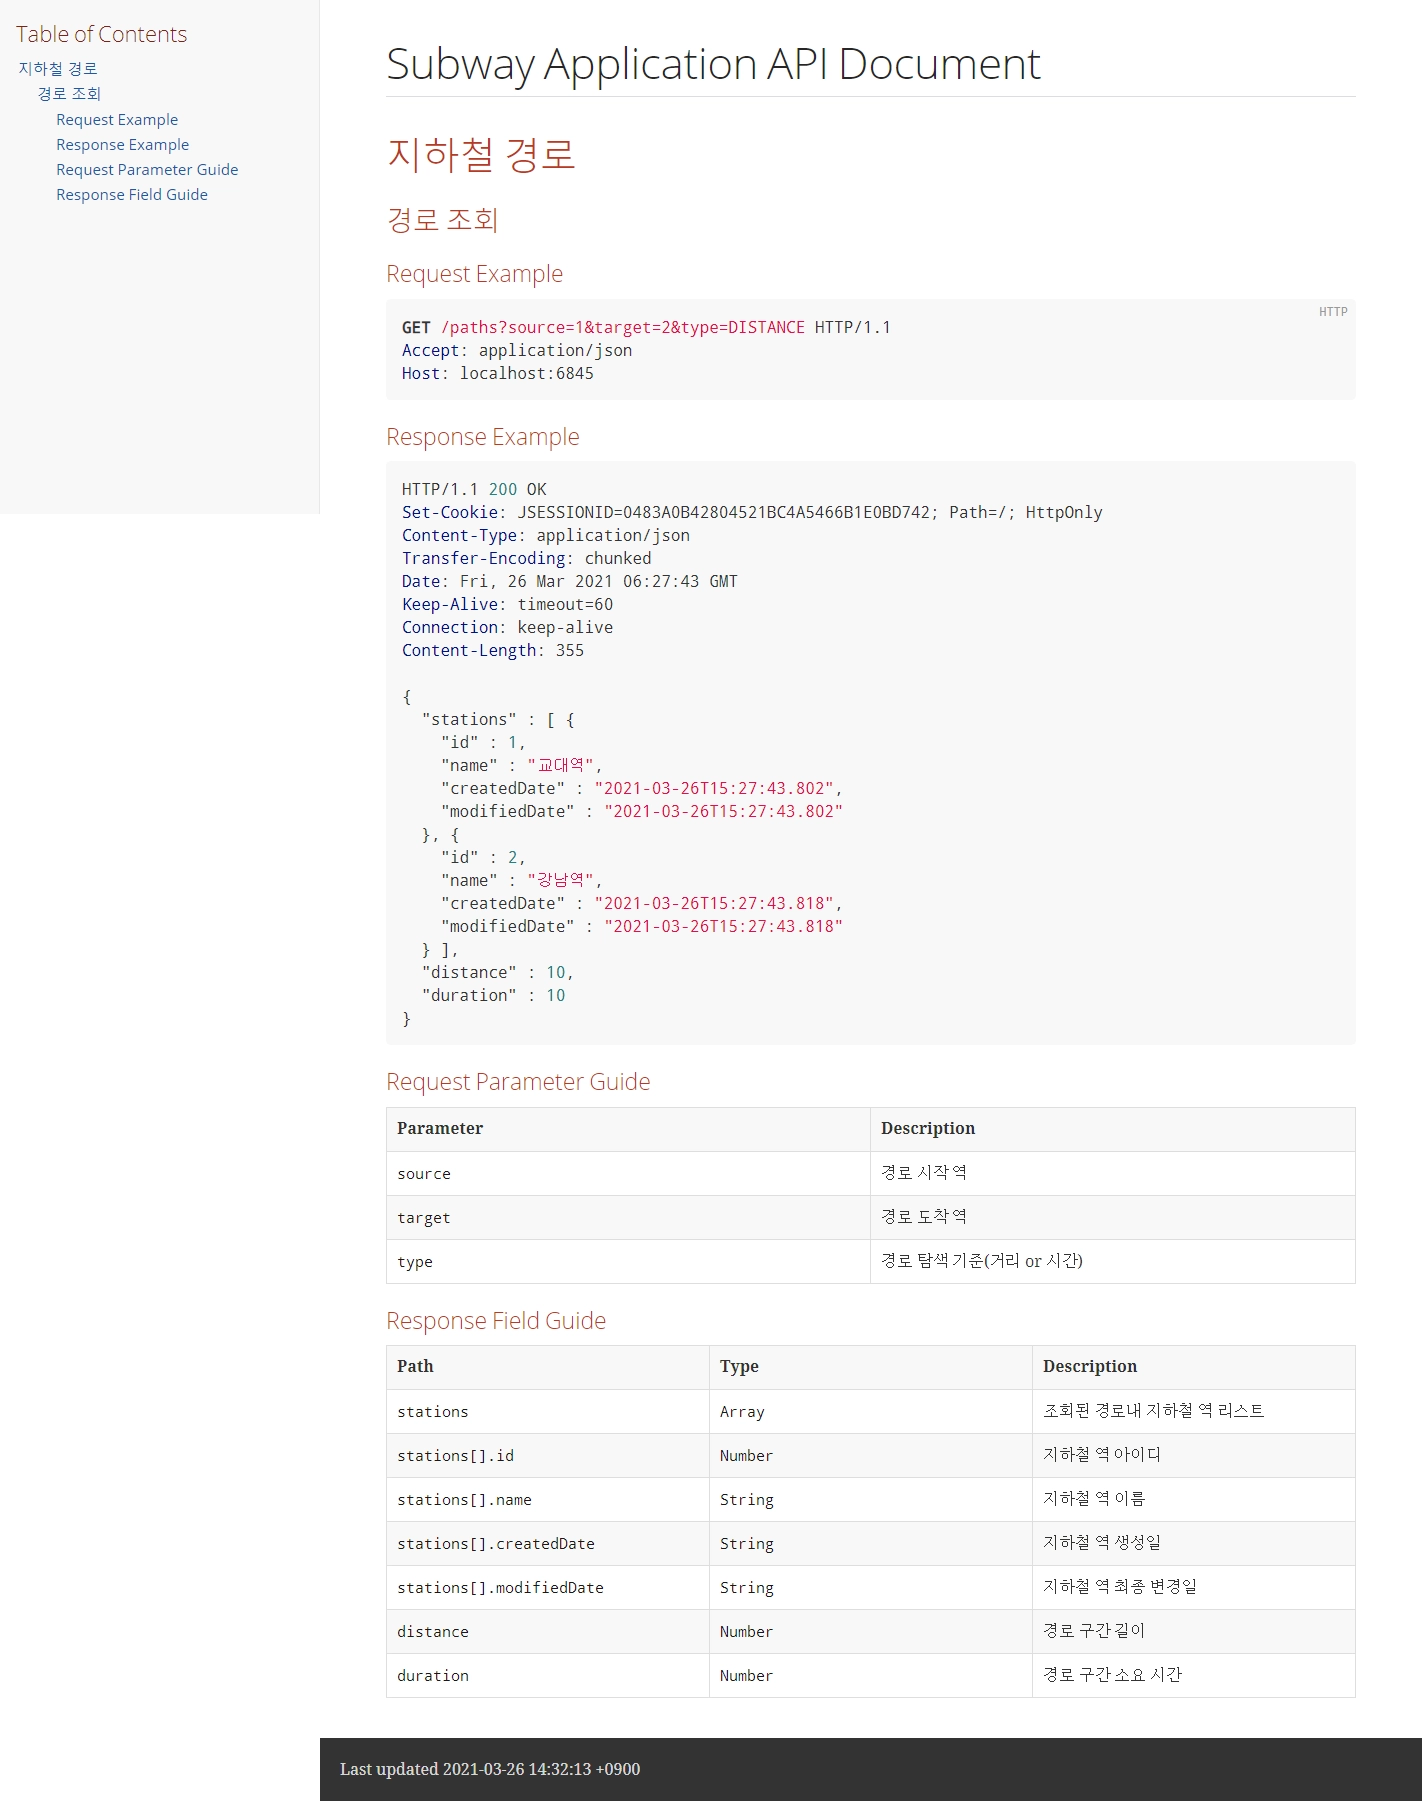1422x1801 pixels.
Task: Click the Request Parameter Guide heading
Action: coord(518,1082)
